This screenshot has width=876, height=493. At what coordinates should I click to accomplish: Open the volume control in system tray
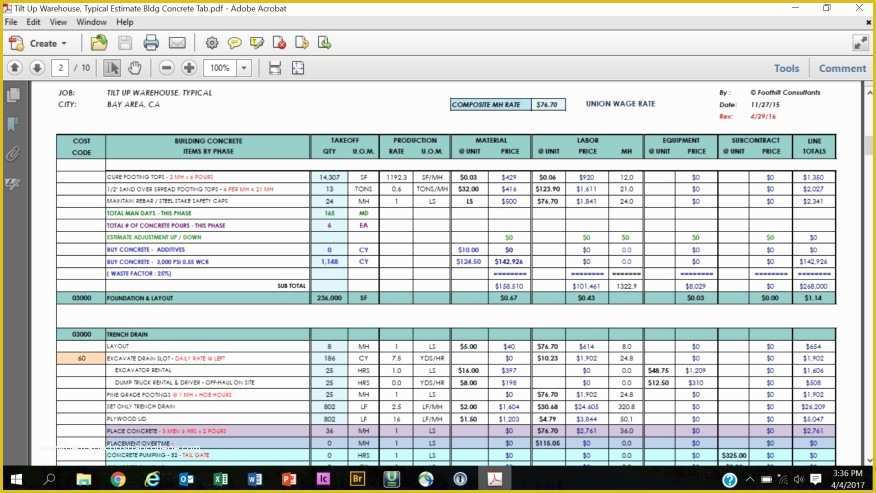coord(799,480)
